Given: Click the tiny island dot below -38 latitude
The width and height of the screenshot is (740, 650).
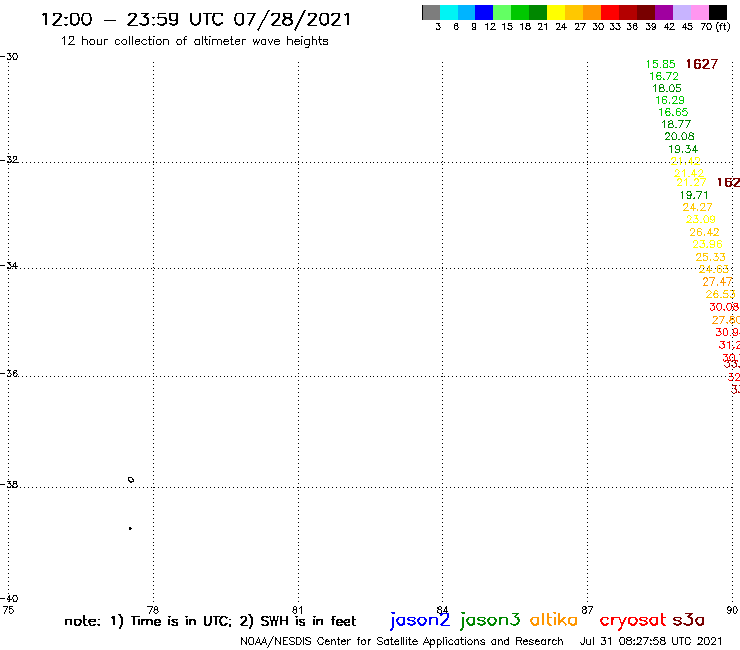Looking at the screenshot, I should [x=130, y=528].
